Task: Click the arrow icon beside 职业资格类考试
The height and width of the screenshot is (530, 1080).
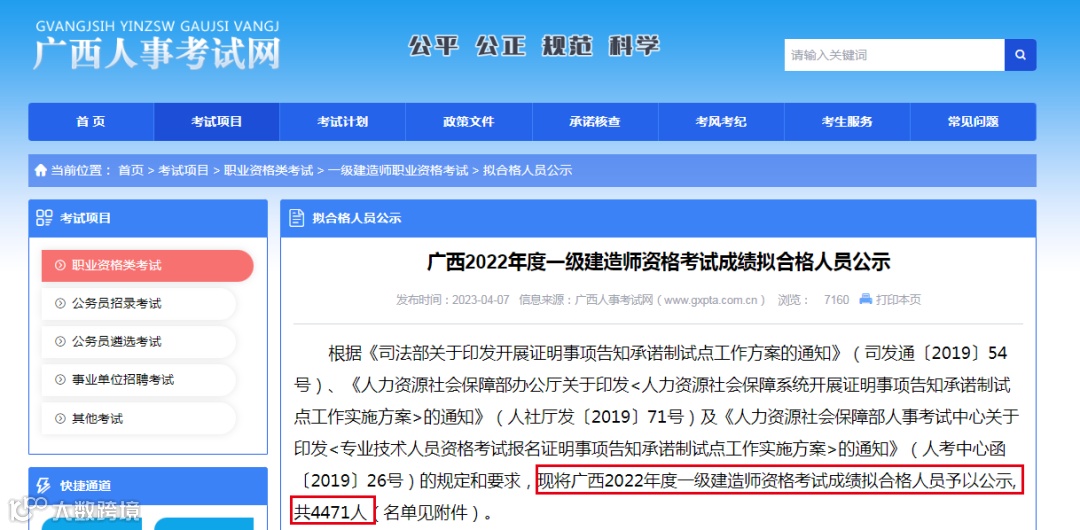Action: (60, 265)
